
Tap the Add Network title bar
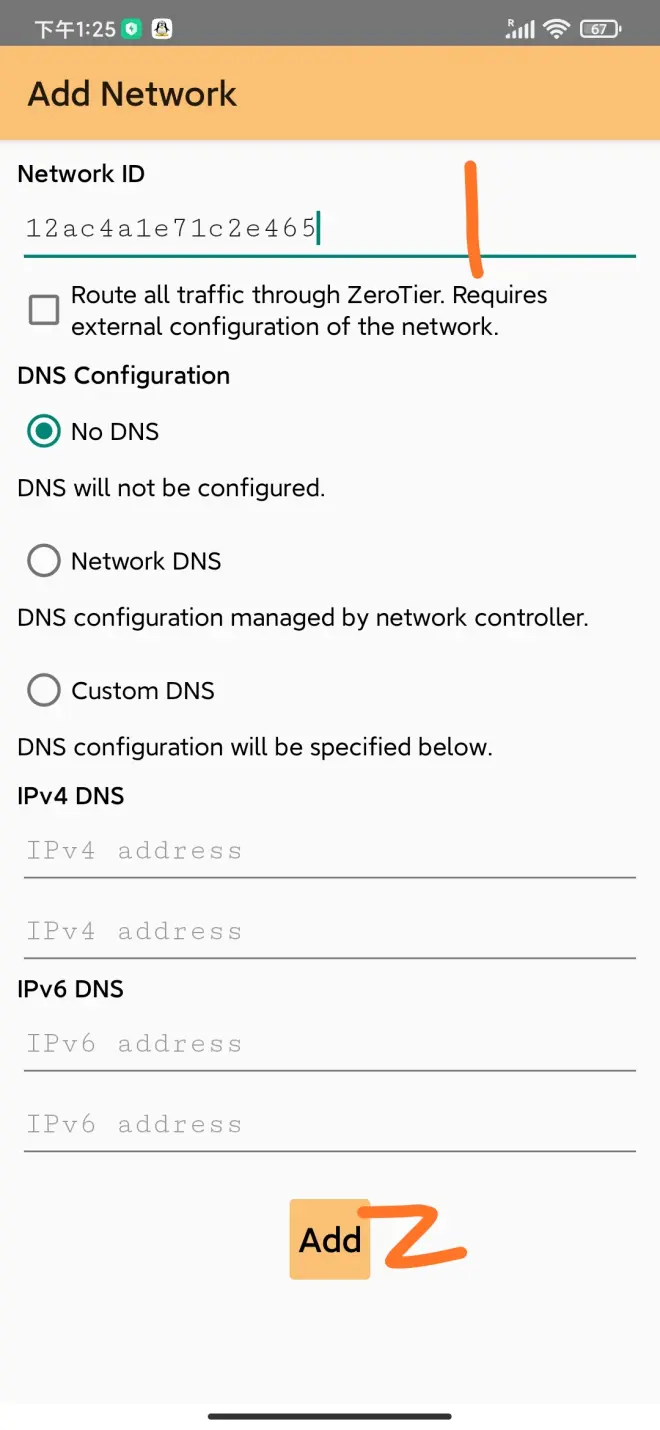tap(330, 93)
